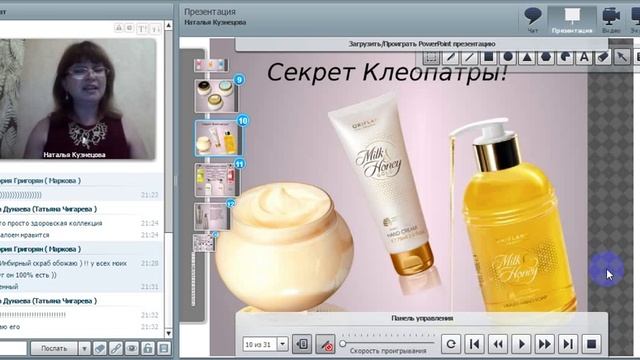Select the filled circle shape tool
Viewport: 640px width, 360px height.
pos(508,57)
